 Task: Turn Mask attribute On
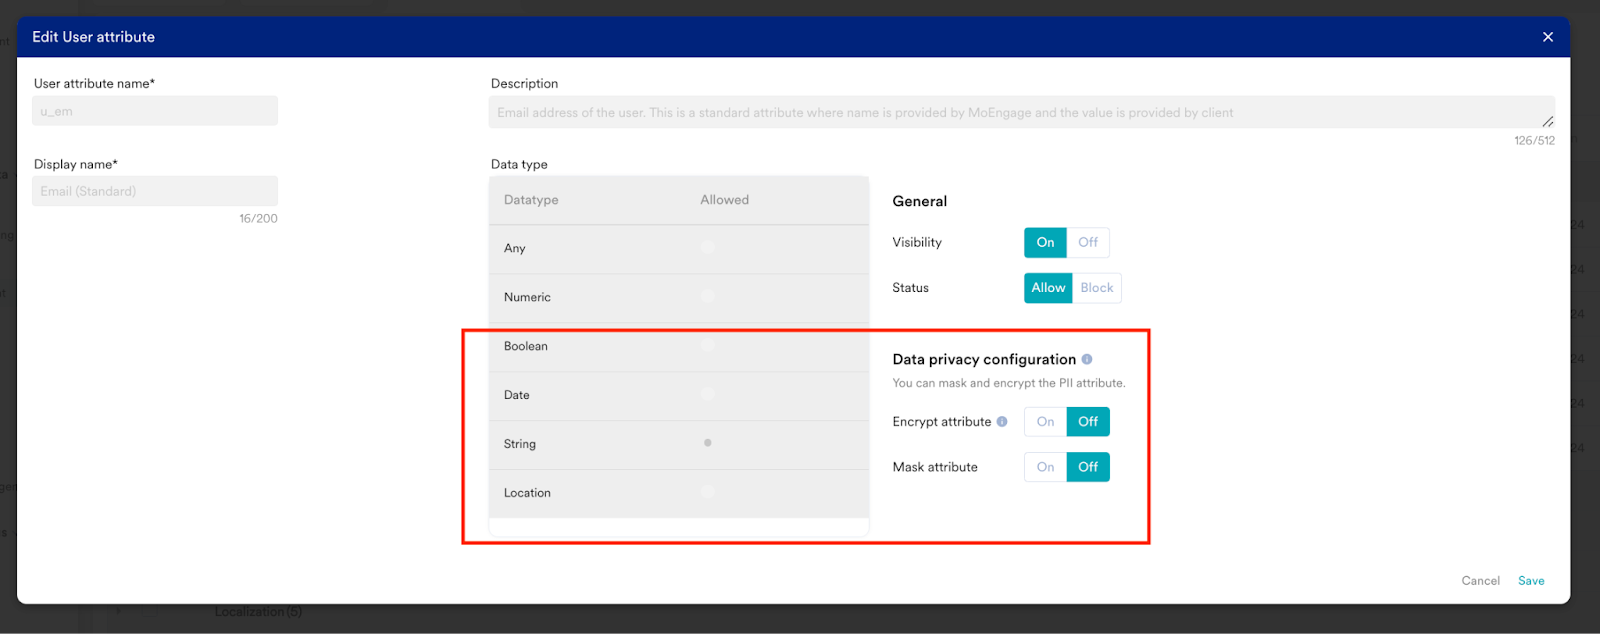[1045, 467]
